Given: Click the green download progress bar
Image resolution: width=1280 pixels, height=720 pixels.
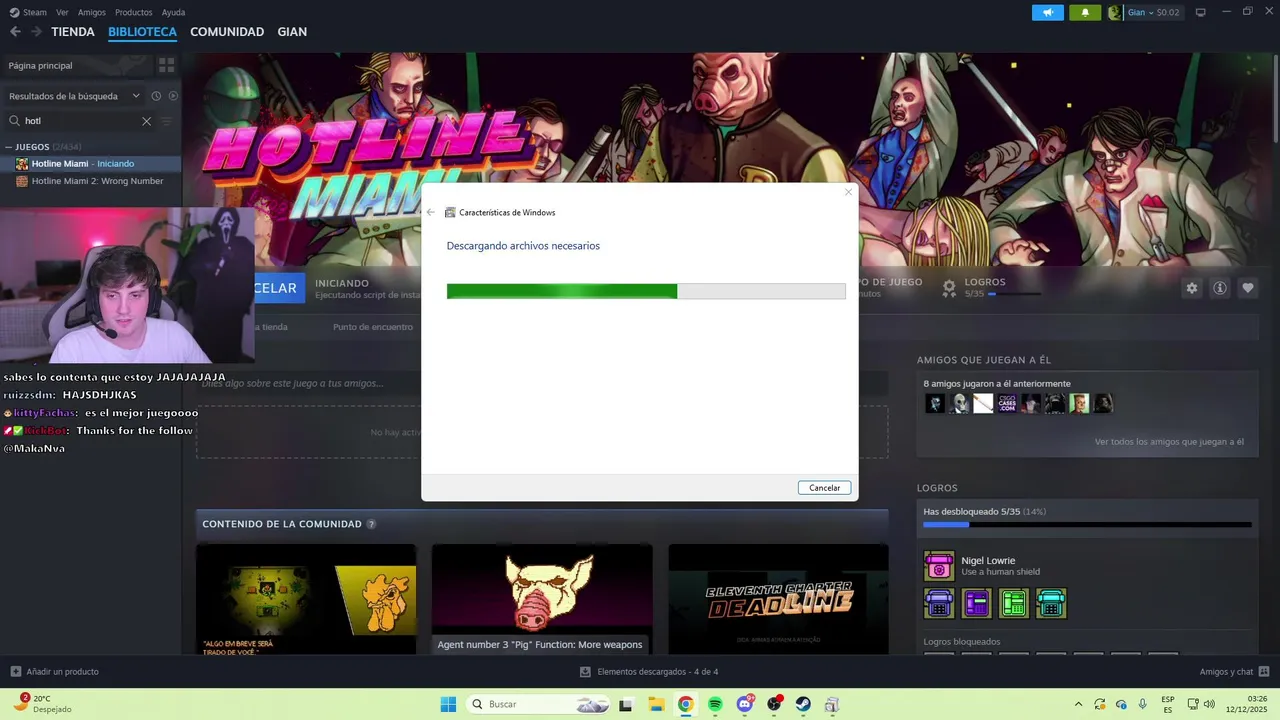Looking at the screenshot, I should [646, 291].
